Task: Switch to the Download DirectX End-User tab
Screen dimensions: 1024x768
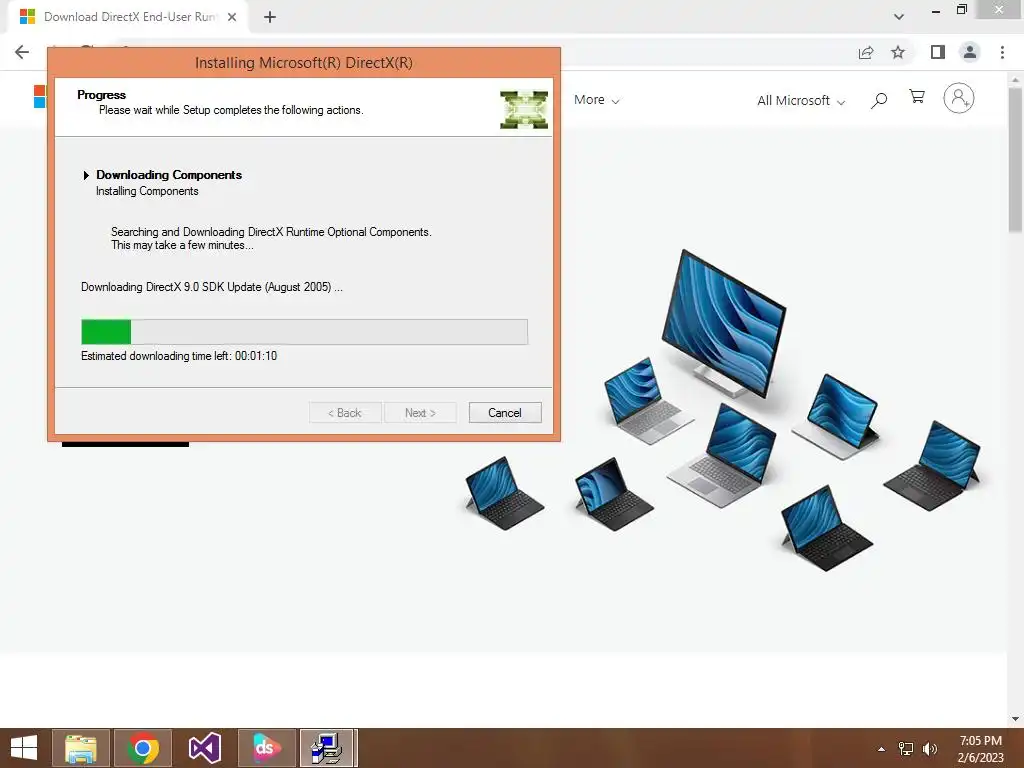Action: [x=129, y=17]
